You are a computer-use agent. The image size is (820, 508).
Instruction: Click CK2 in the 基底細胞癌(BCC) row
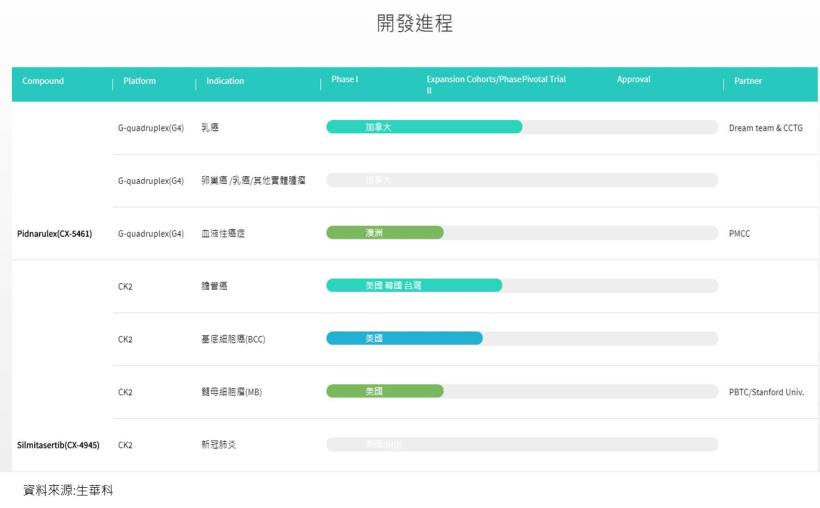pyautogui.click(x=125, y=339)
